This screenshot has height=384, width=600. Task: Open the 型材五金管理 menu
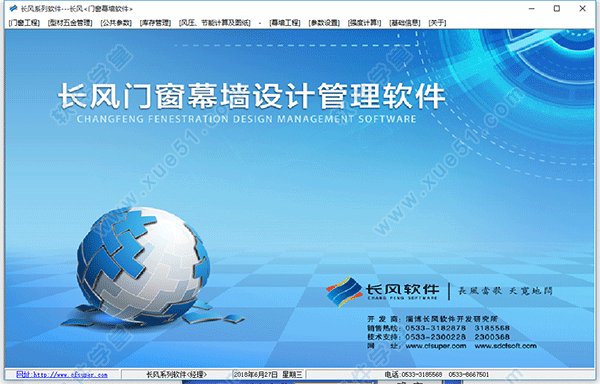(70, 23)
